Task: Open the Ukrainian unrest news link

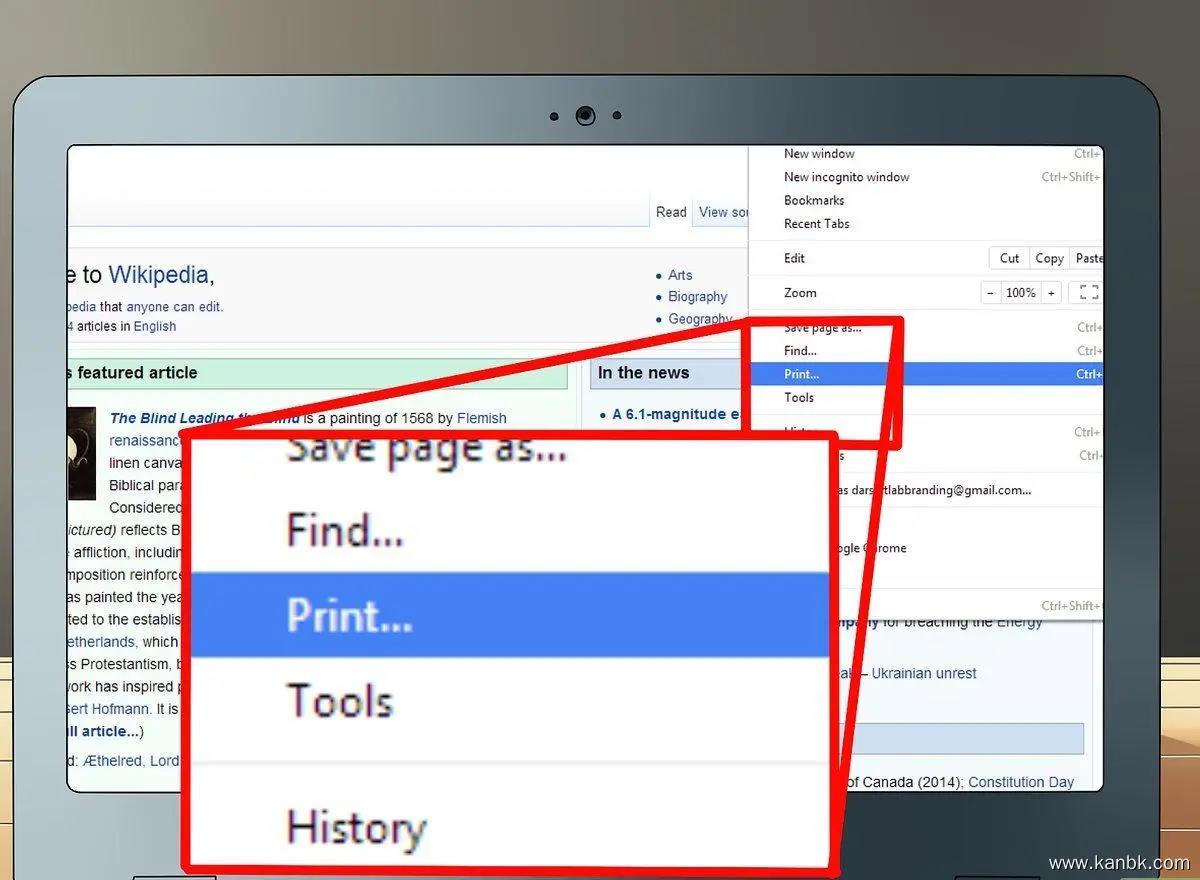Action: (x=923, y=673)
